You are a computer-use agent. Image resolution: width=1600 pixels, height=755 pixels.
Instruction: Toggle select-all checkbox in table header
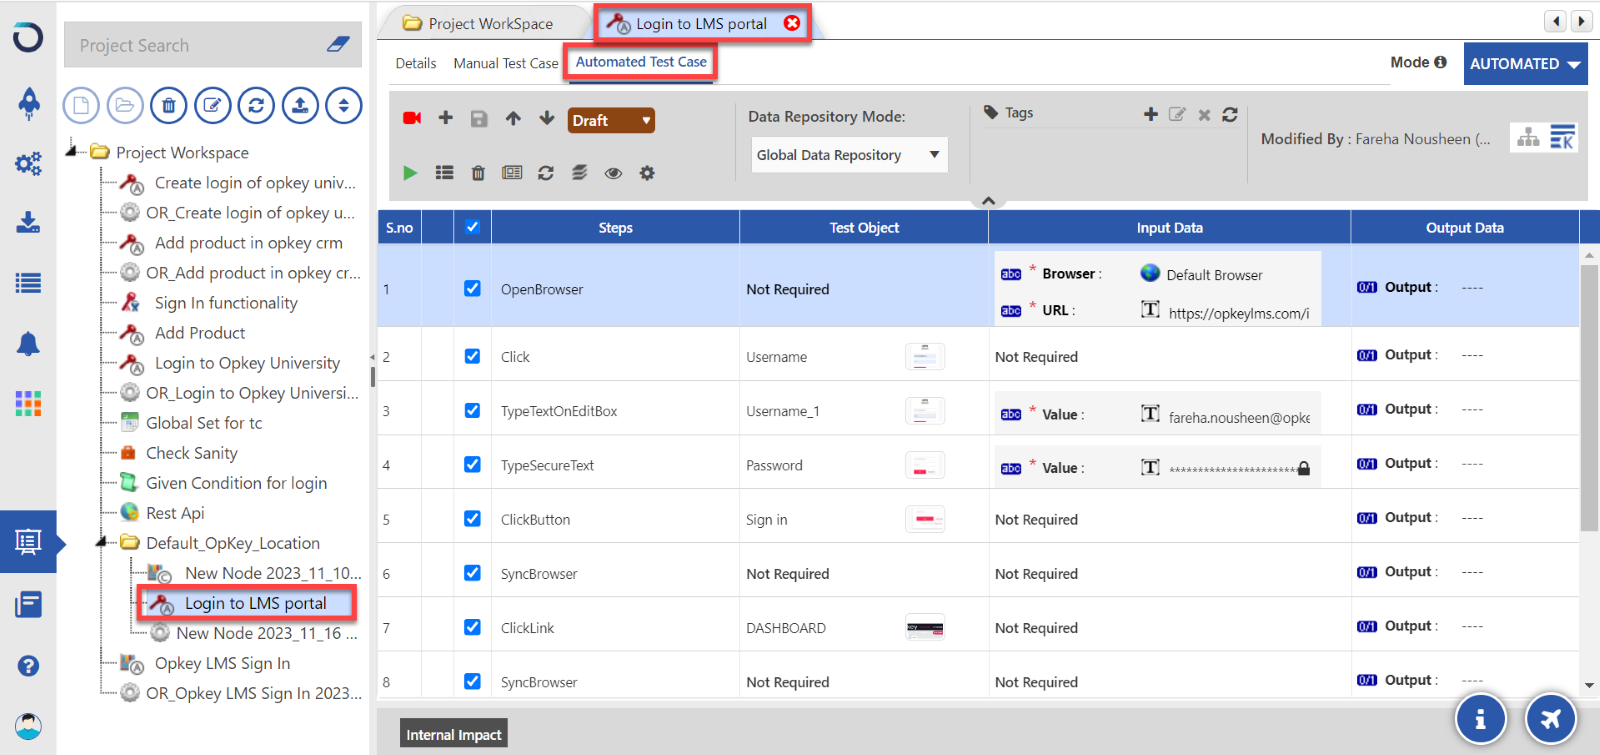[x=472, y=227]
